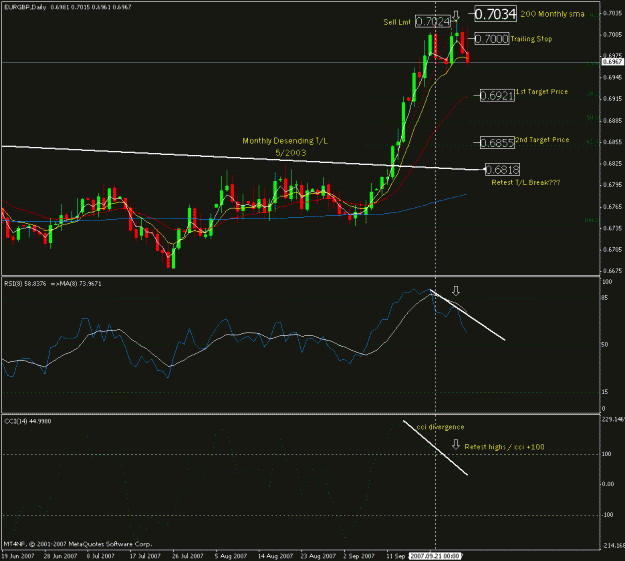The height and width of the screenshot is (561, 625).
Task: Click the 0.6795 value on price axis
Action: point(611,185)
